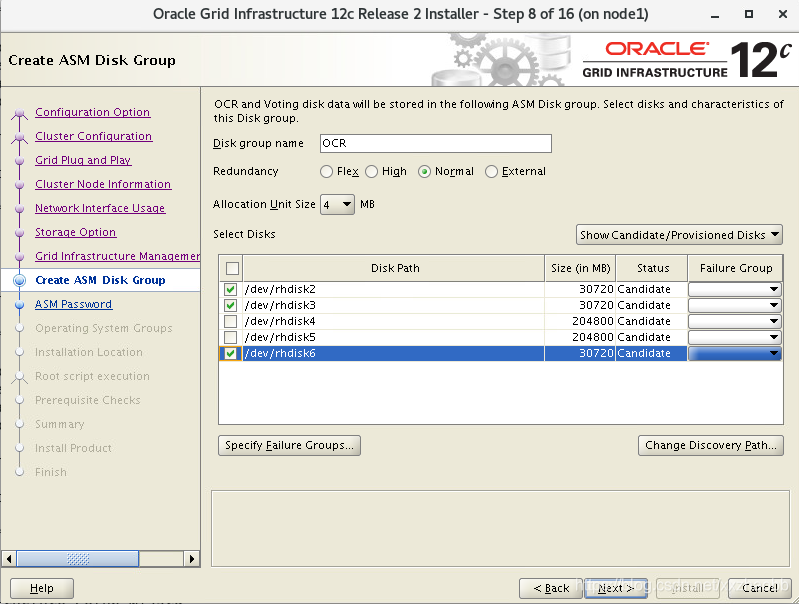
Task: Select Create ASM Disk Group step
Action: (x=100, y=280)
